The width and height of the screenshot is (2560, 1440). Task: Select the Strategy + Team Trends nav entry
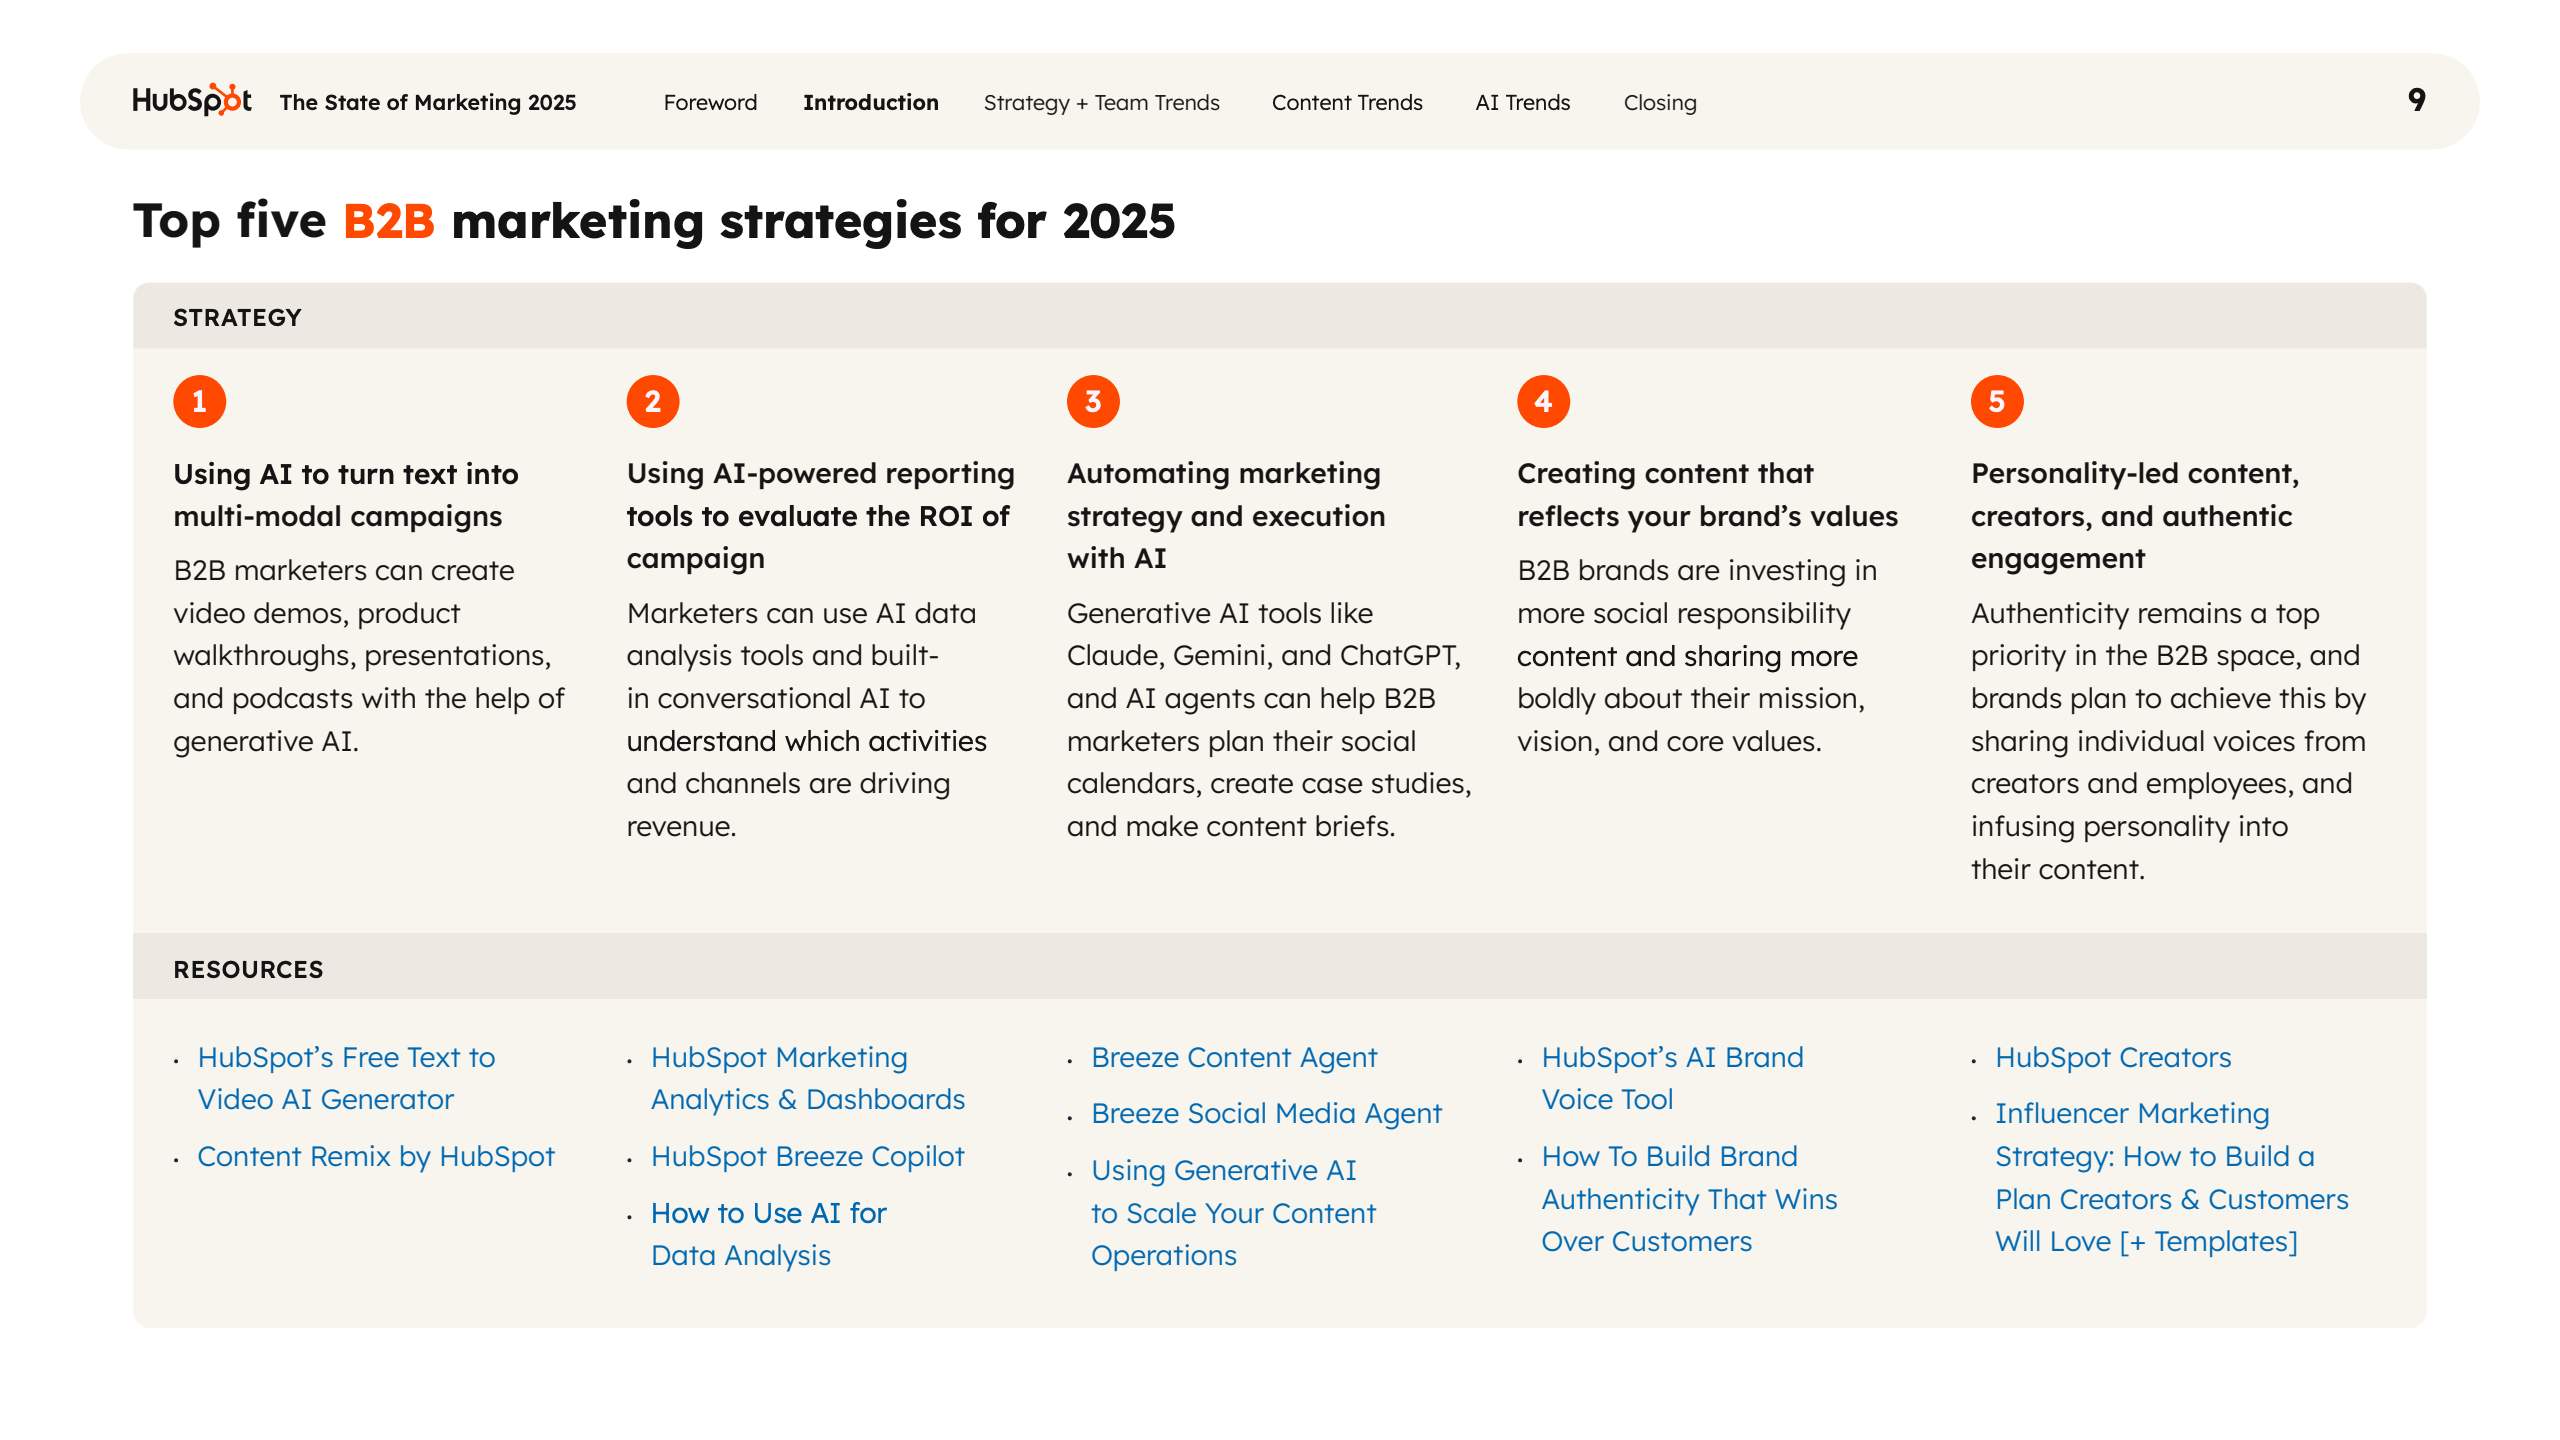[x=1101, y=102]
